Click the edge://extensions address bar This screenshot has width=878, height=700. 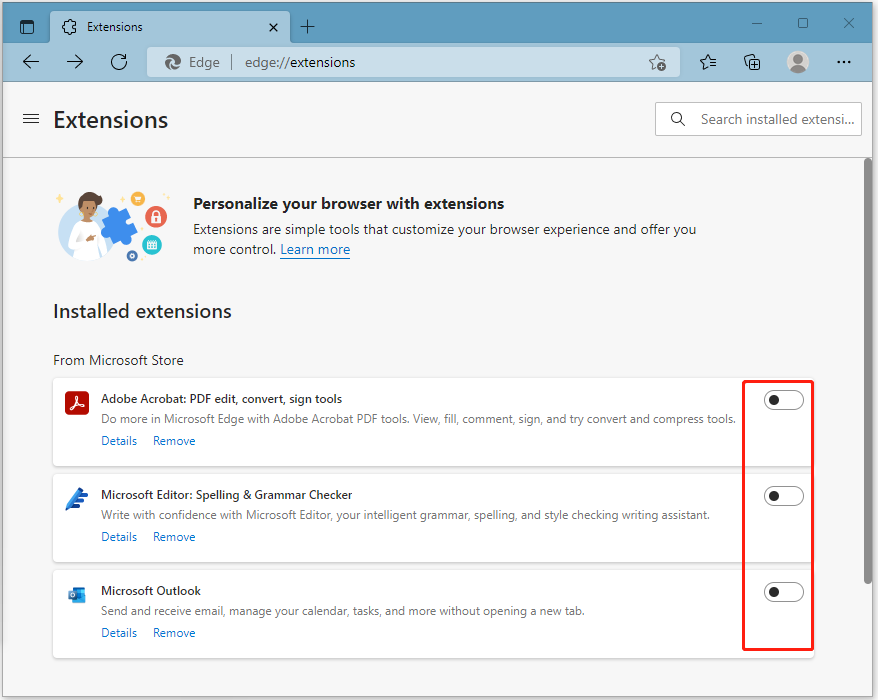point(413,62)
